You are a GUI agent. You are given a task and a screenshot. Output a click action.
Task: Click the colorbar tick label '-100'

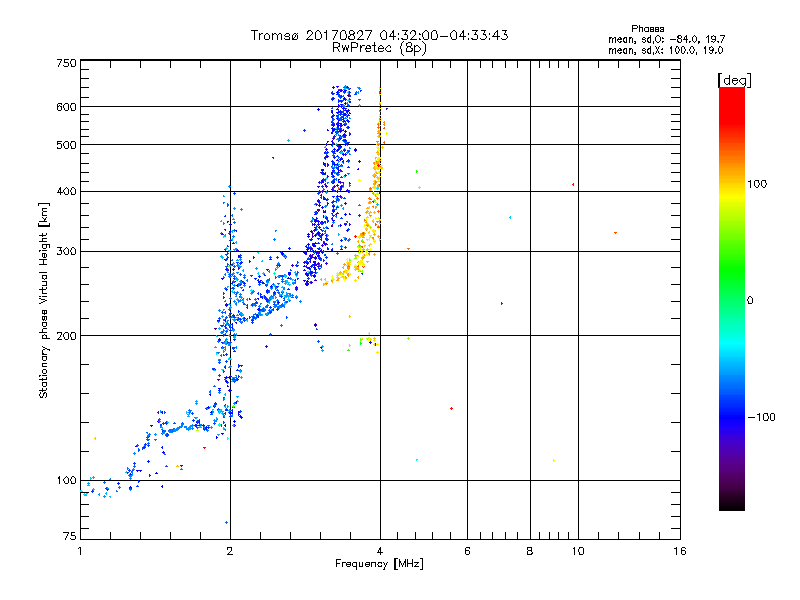761,417
